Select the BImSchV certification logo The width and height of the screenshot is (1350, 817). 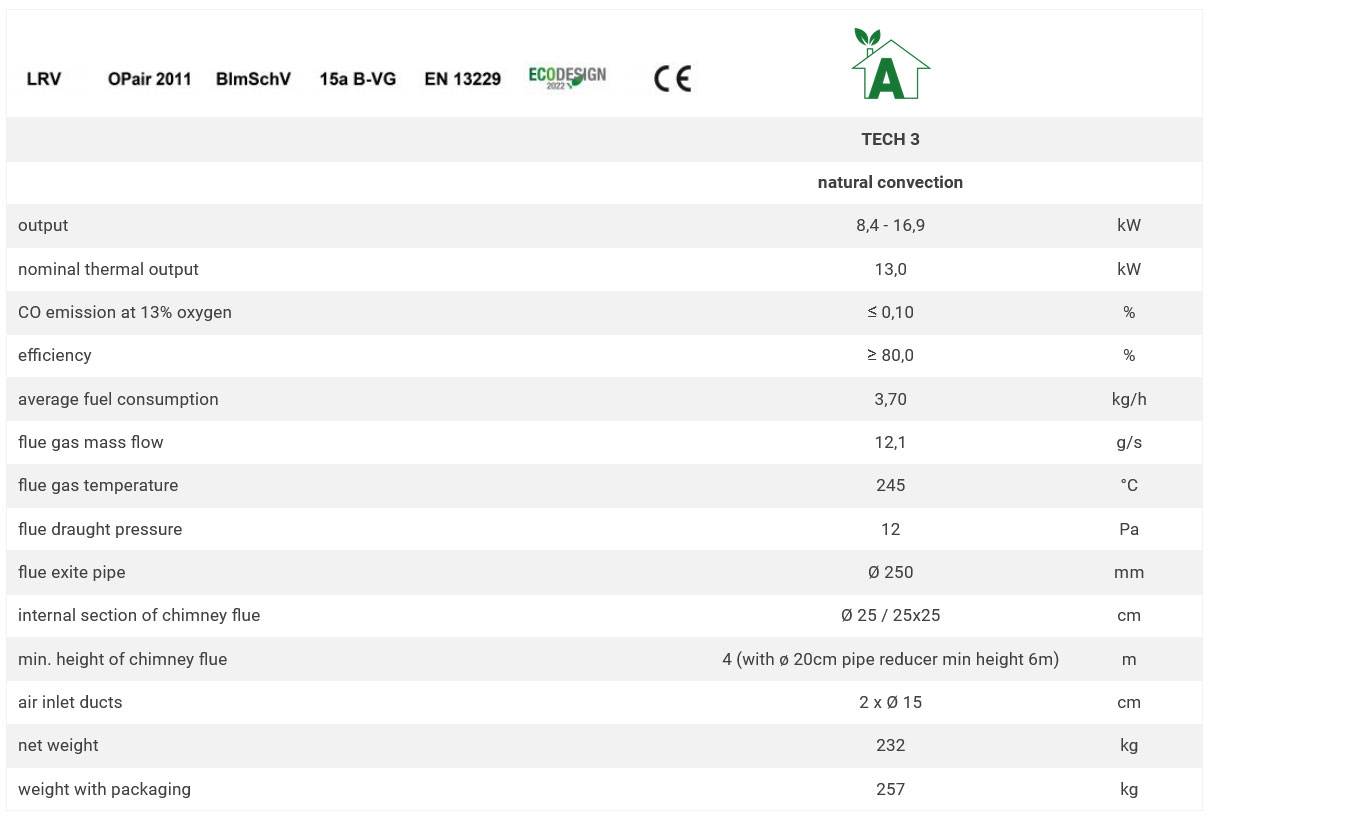(253, 79)
